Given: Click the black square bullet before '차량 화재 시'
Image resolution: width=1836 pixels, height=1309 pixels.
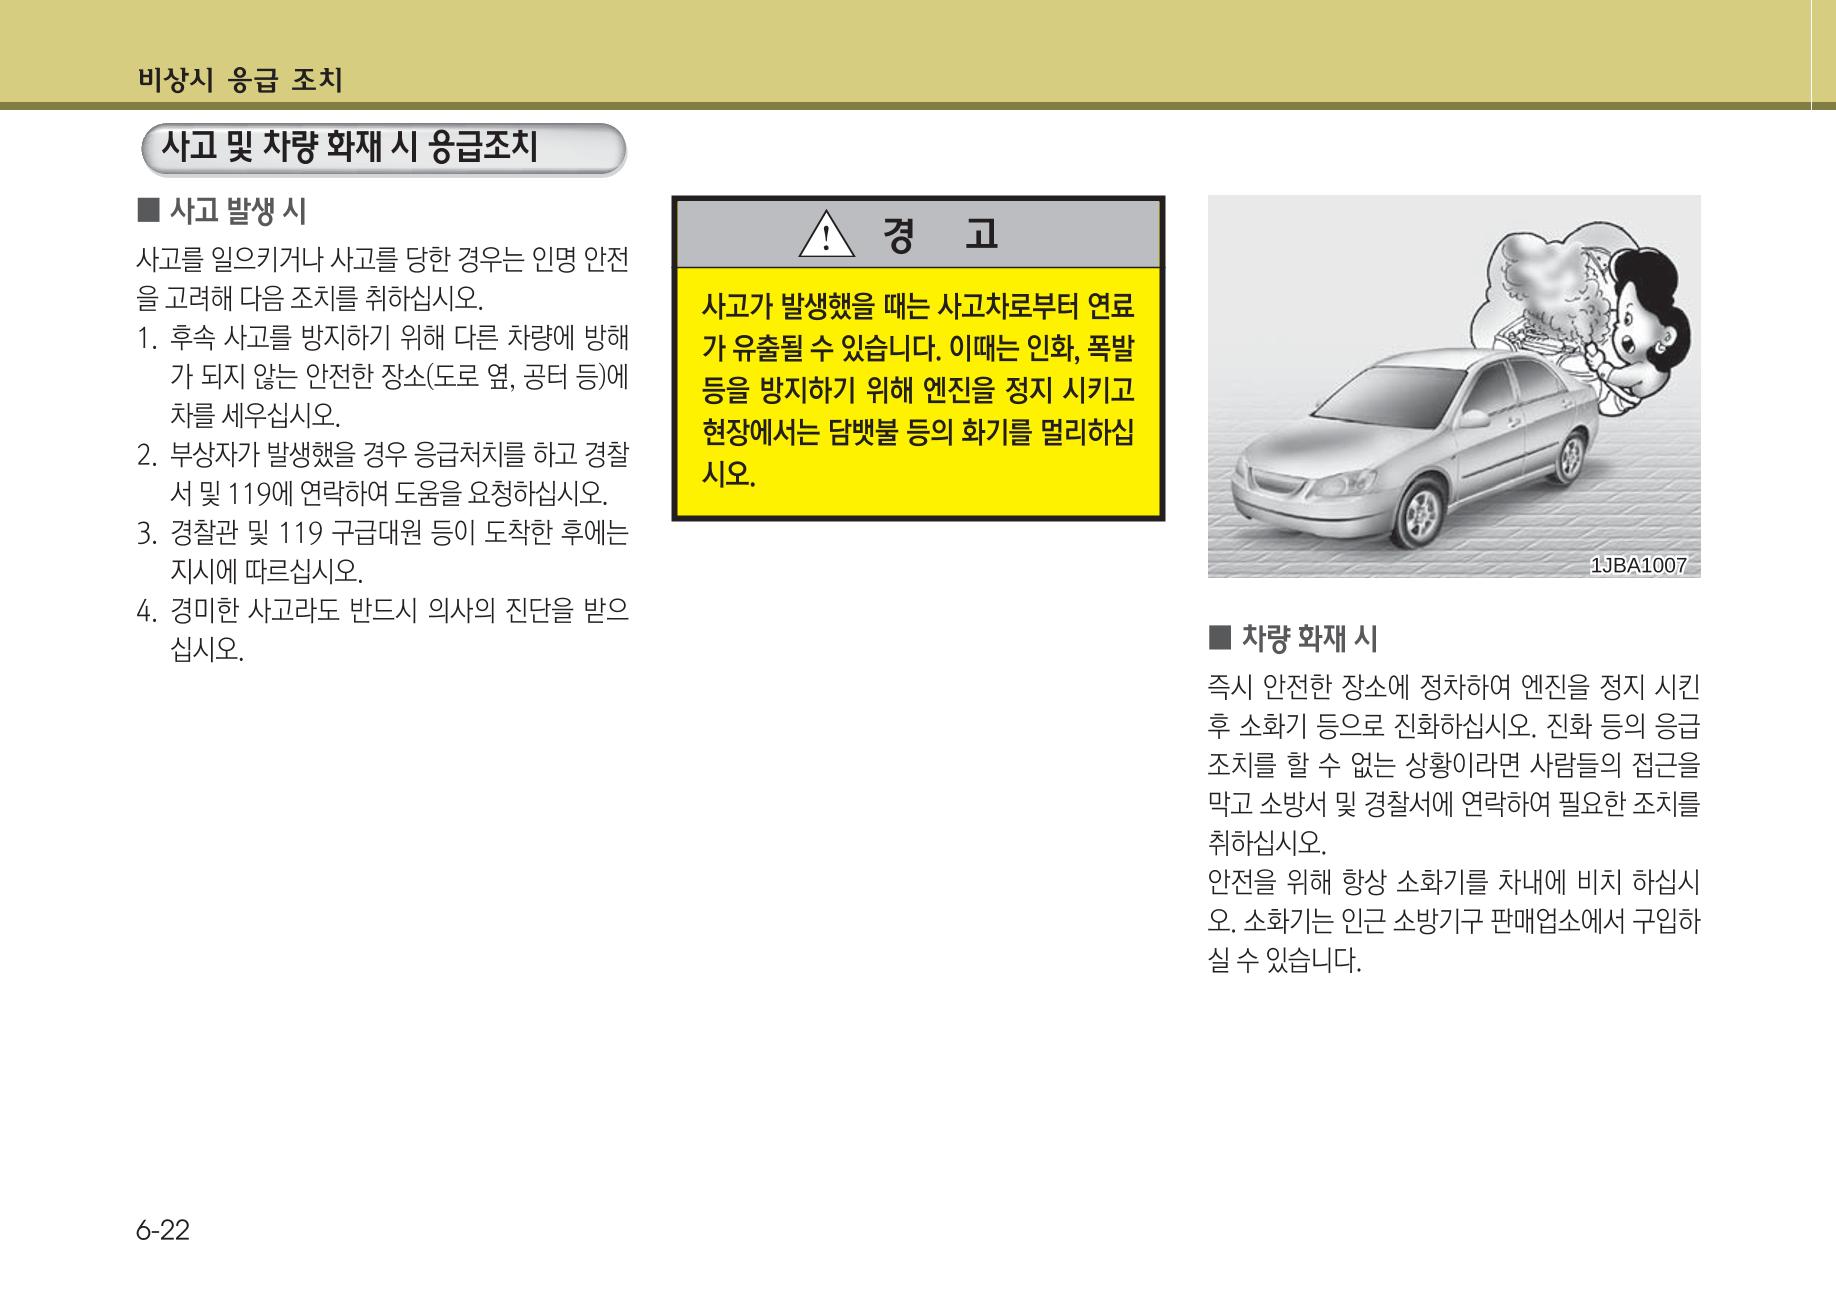Looking at the screenshot, I should (x=1219, y=637).
